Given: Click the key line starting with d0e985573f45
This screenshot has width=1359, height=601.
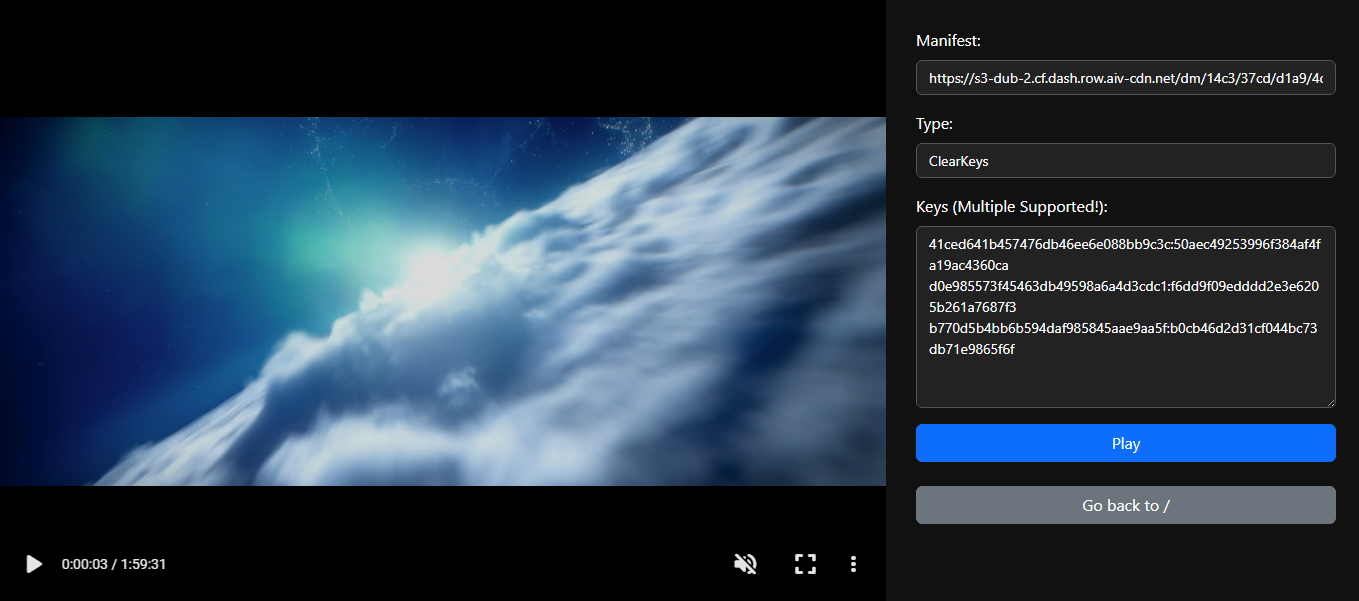Looking at the screenshot, I should 1125,296.
